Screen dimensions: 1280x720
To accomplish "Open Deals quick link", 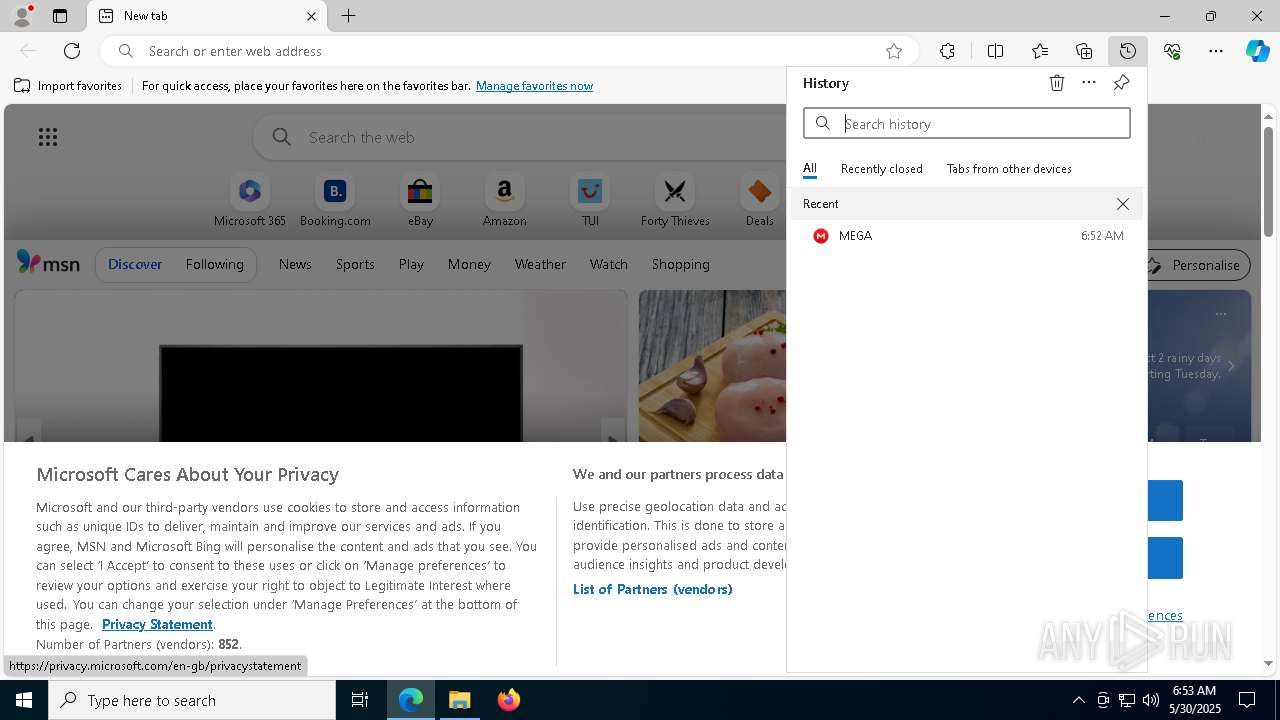I will pyautogui.click(x=760, y=201).
